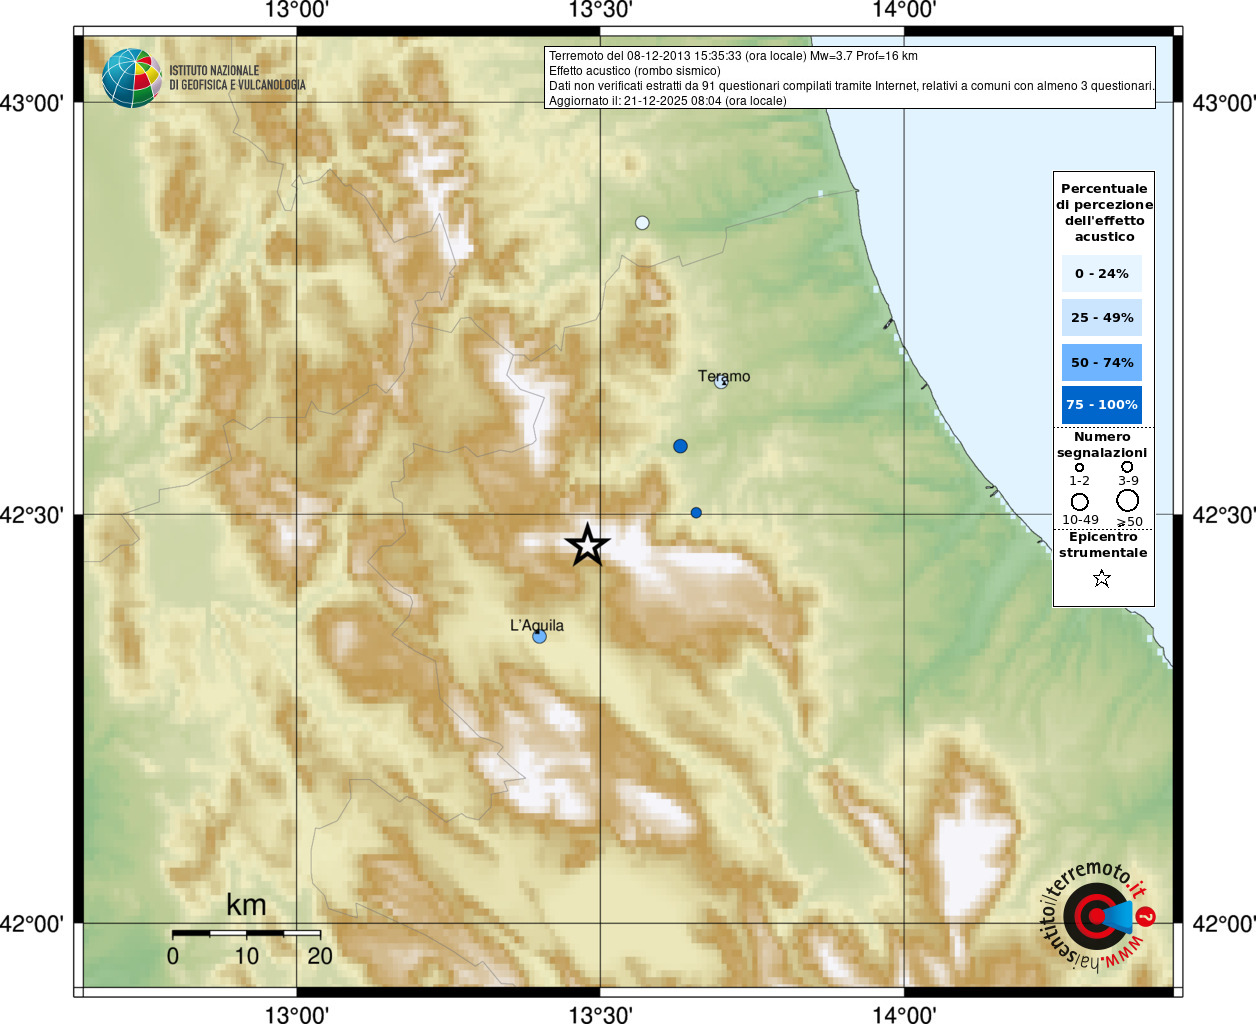
Task: Click the ≥50 reports circle in legend
Action: [x=1128, y=501]
